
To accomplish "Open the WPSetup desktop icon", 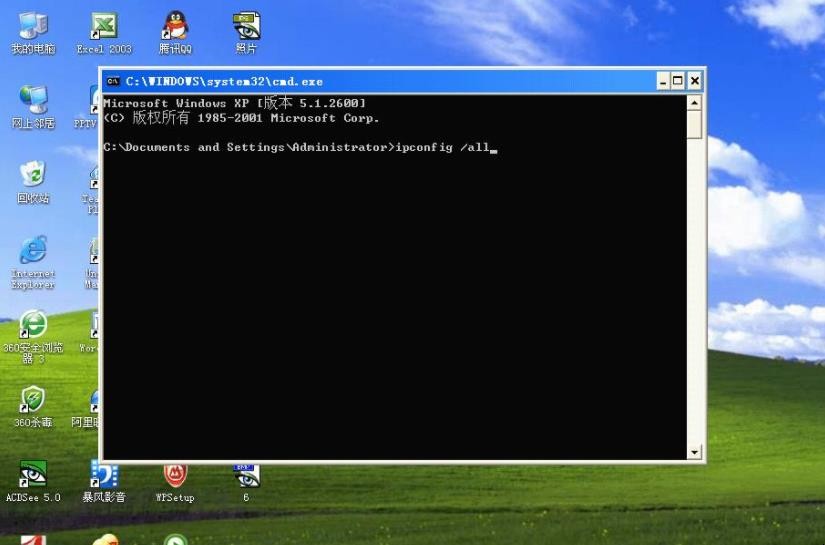I will (175, 484).
